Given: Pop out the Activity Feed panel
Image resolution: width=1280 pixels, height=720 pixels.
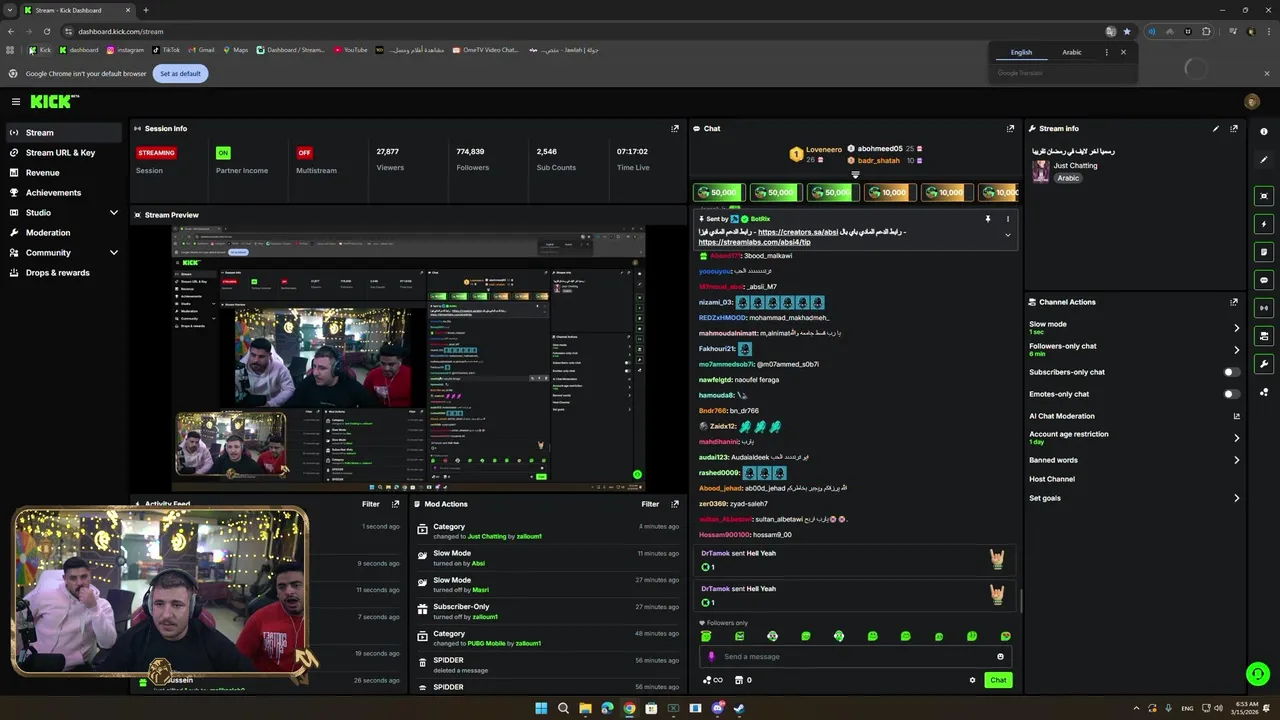Looking at the screenshot, I should point(396,504).
